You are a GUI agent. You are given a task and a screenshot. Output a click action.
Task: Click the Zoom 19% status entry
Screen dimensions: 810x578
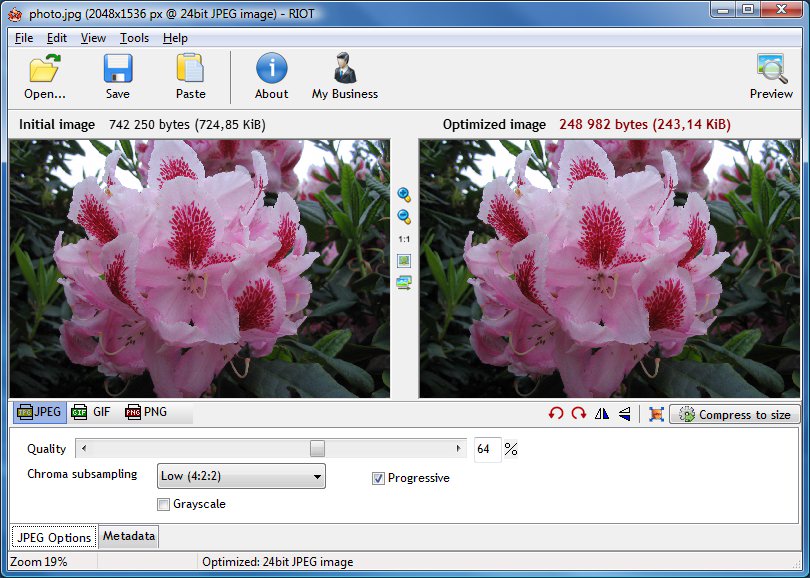[39, 562]
